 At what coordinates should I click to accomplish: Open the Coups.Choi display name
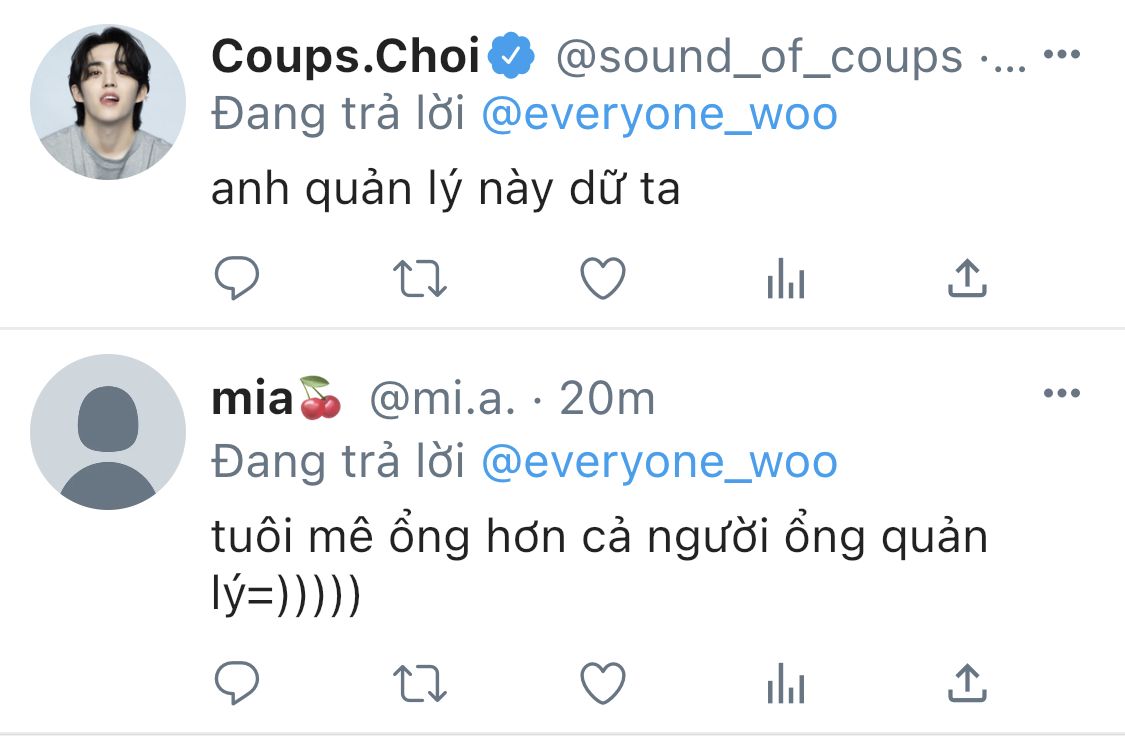[345, 56]
